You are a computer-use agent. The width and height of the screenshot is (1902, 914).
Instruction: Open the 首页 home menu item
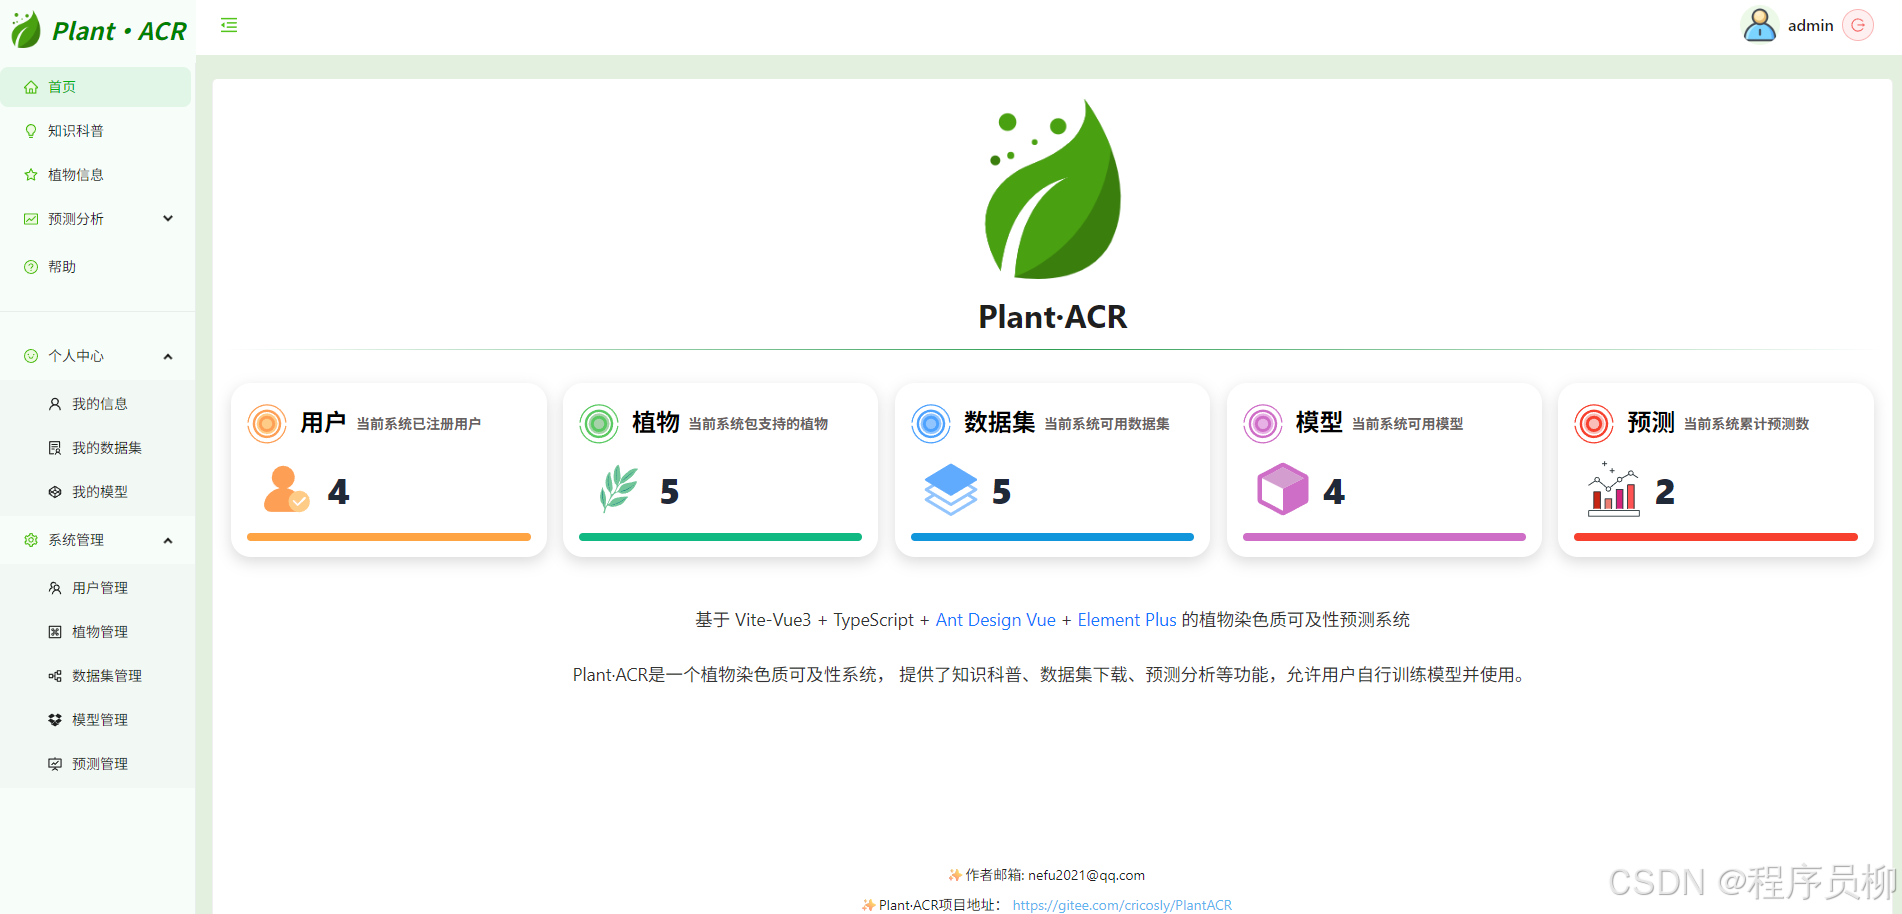point(62,86)
